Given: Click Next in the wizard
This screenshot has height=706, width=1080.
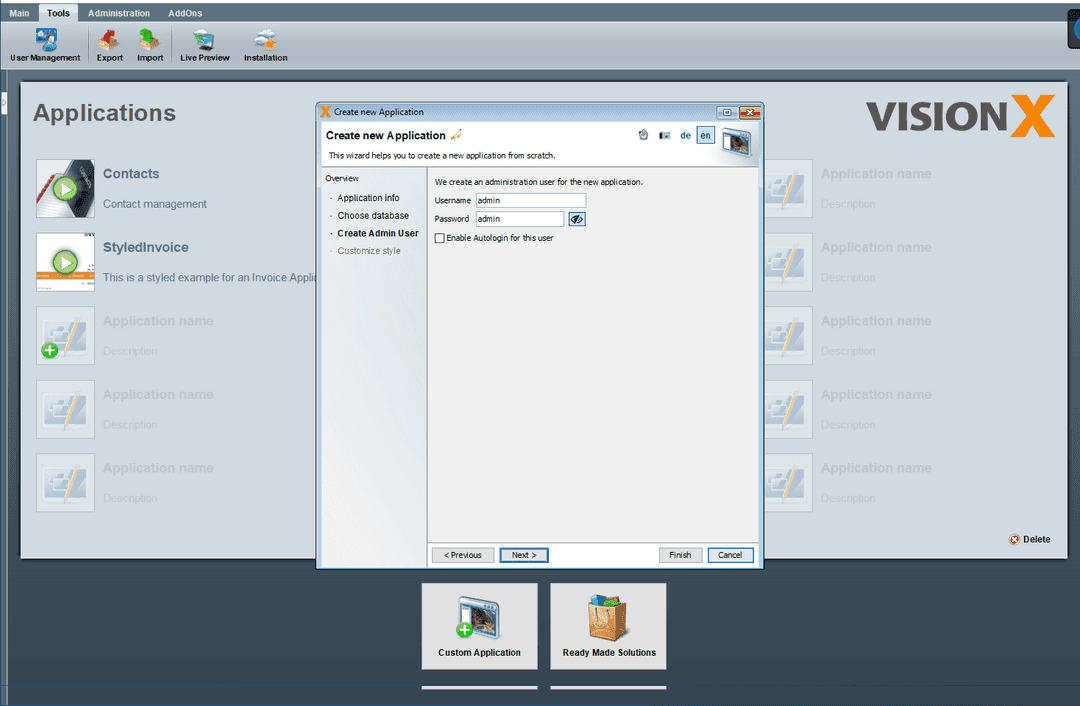Looking at the screenshot, I should point(523,555).
